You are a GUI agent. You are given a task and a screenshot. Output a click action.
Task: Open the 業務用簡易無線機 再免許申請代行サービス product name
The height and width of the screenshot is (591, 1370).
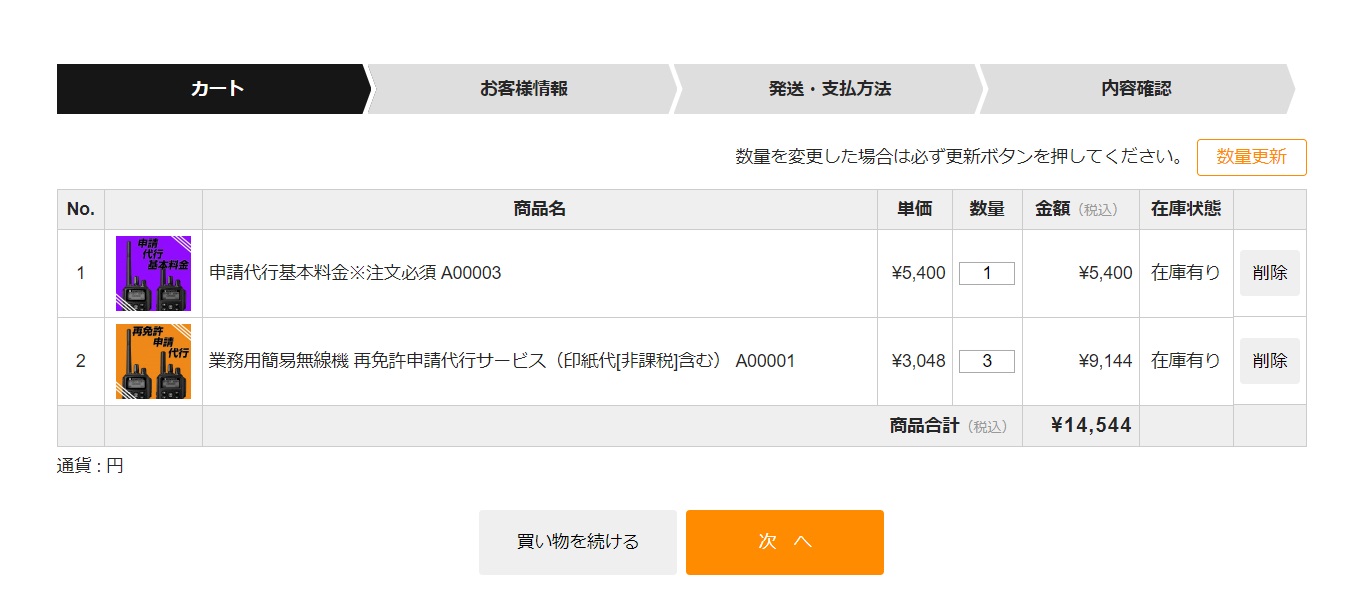[501, 361]
